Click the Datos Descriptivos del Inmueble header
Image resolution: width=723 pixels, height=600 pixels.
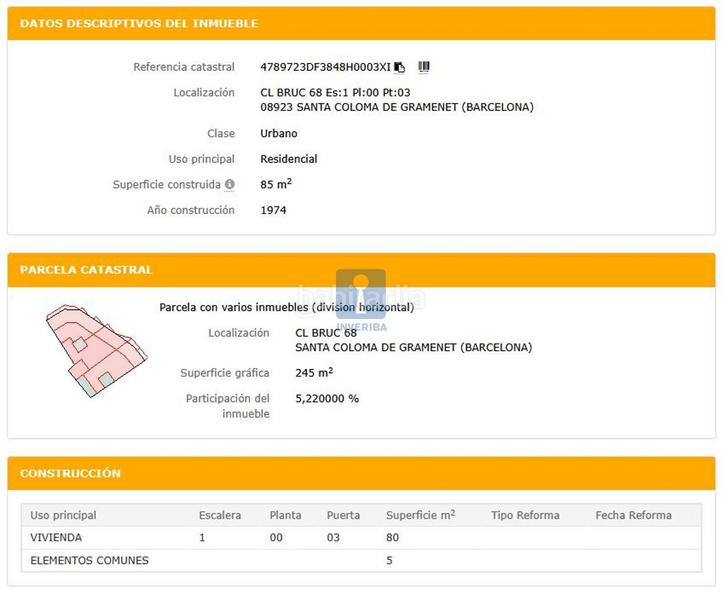click(x=139, y=23)
